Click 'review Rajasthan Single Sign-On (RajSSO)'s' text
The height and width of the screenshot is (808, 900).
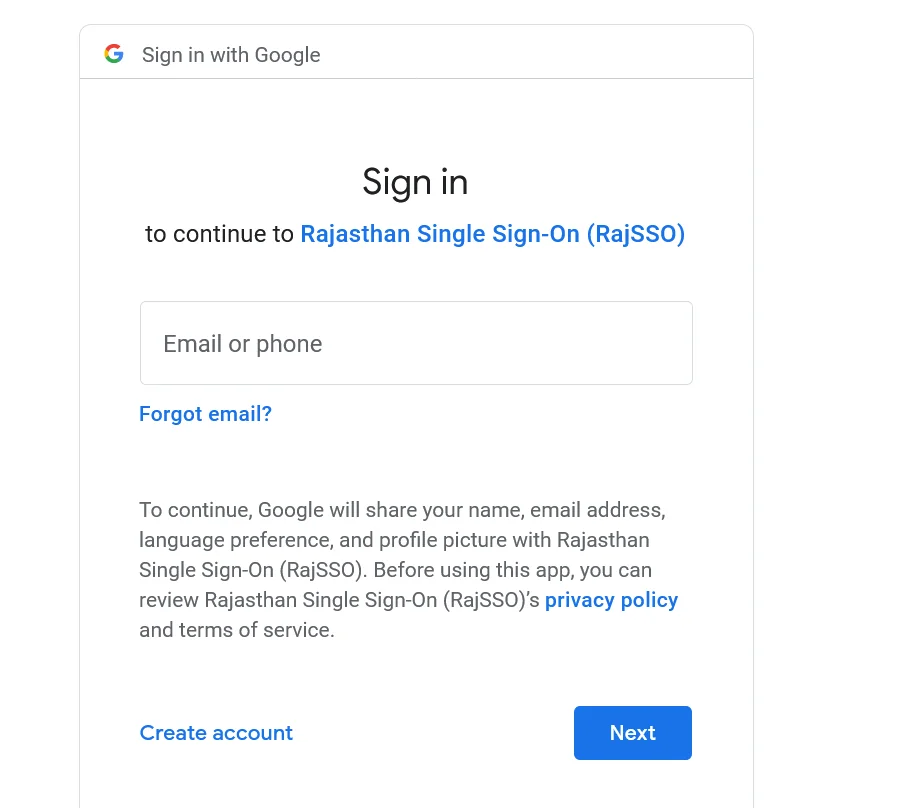[339, 600]
